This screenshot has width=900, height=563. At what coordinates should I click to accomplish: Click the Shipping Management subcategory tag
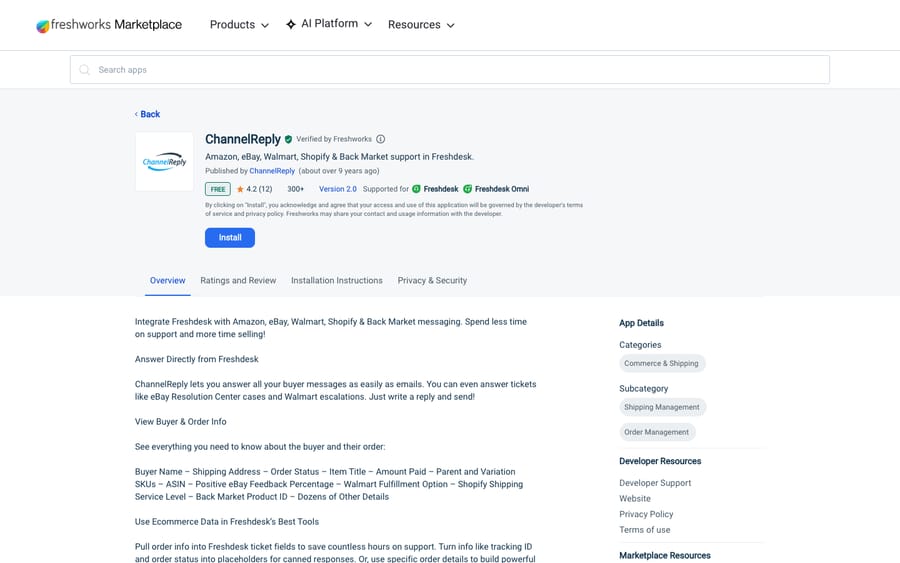tap(662, 407)
